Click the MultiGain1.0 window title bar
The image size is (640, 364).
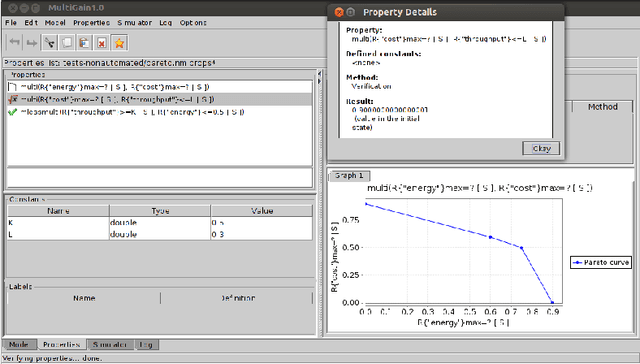[163, 7]
